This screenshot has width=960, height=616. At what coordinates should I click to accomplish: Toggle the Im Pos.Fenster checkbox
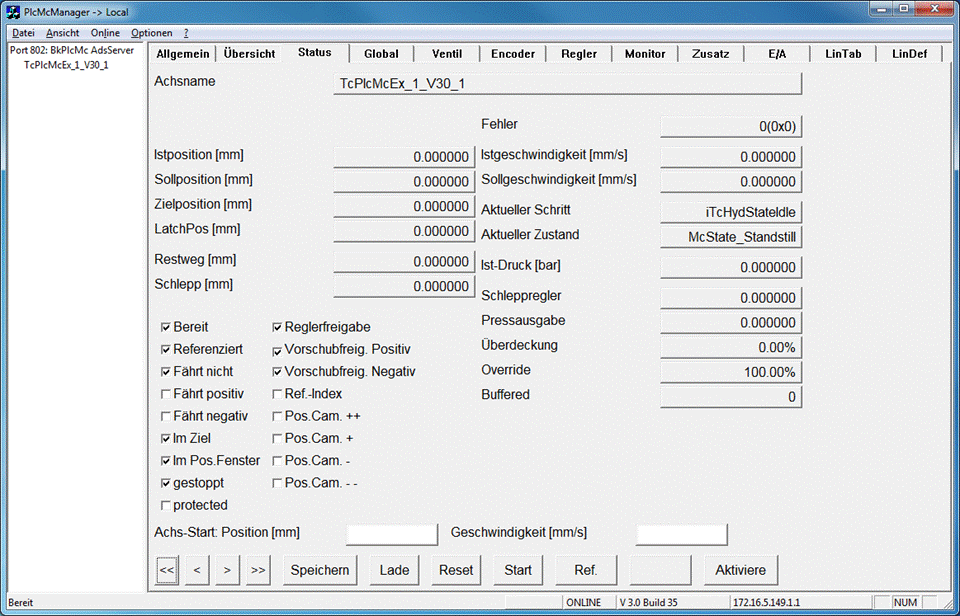[x=165, y=460]
